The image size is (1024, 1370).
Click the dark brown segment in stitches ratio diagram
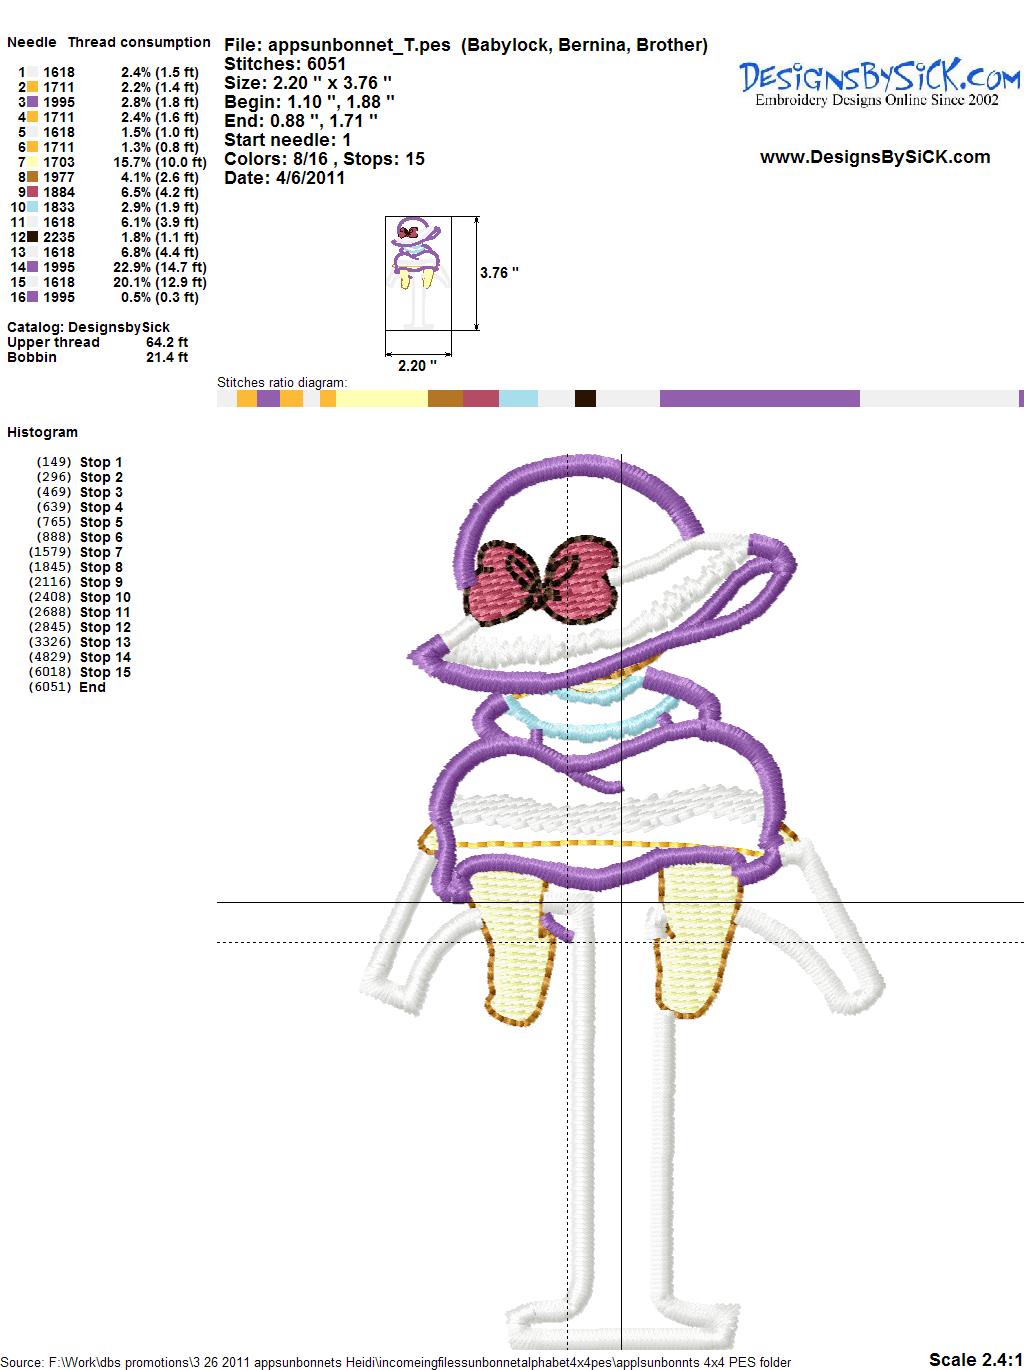(x=585, y=399)
